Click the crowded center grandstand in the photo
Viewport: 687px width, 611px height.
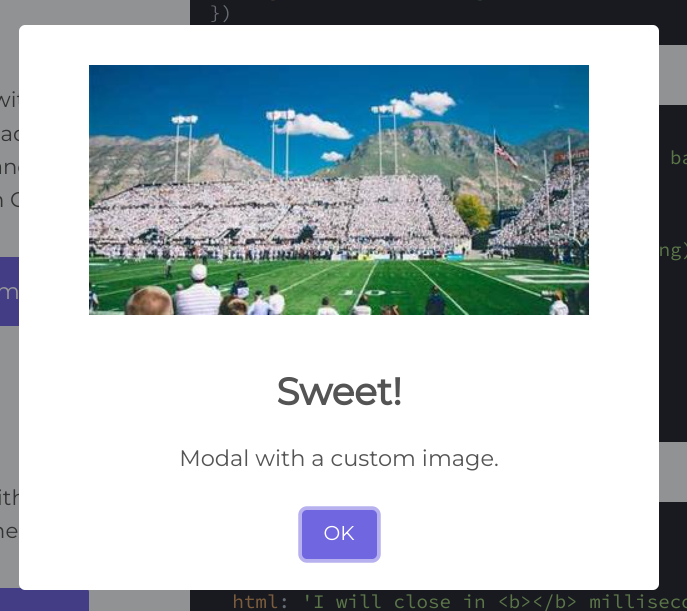coord(280,215)
